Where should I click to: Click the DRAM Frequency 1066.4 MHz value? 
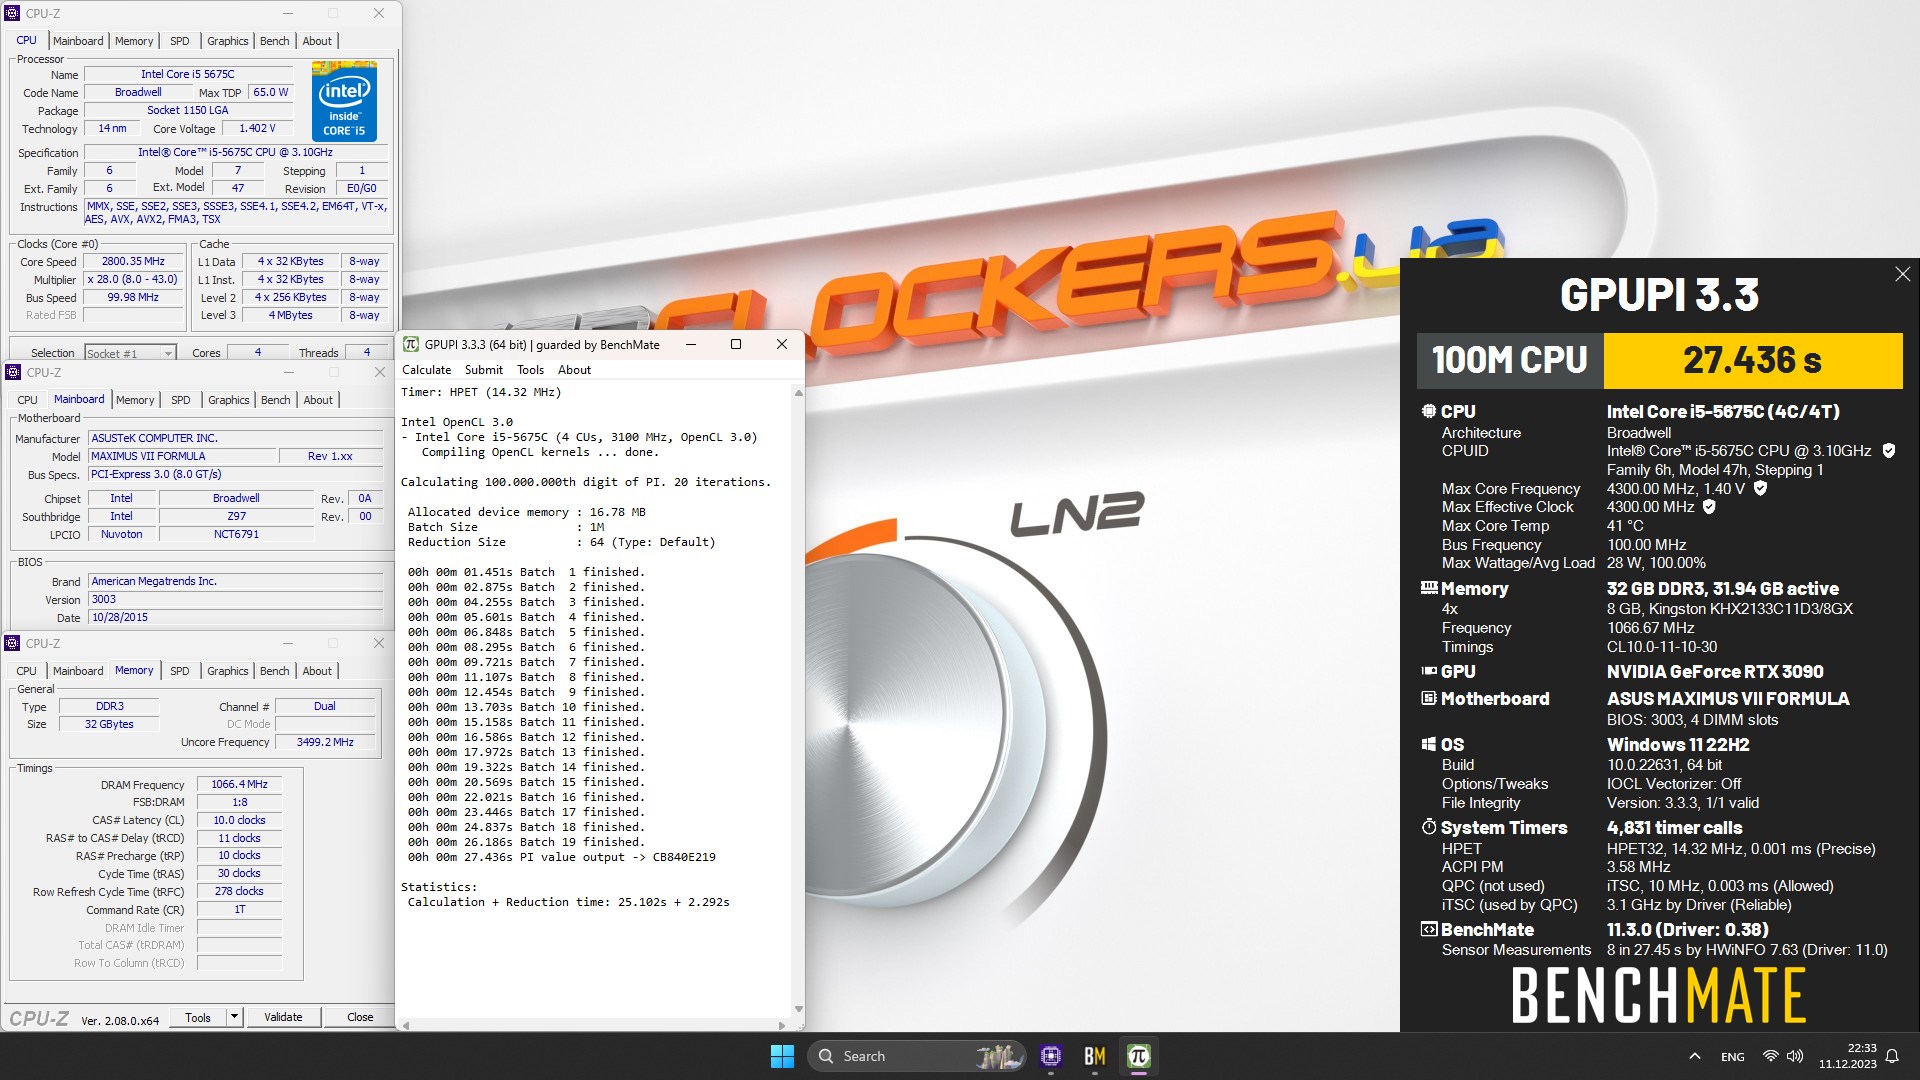click(x=240, y=784)
